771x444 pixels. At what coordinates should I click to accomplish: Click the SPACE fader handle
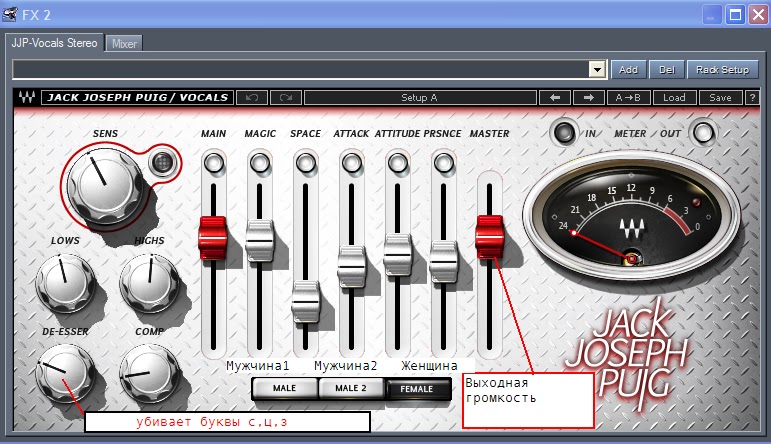click(x=305, y=301)
